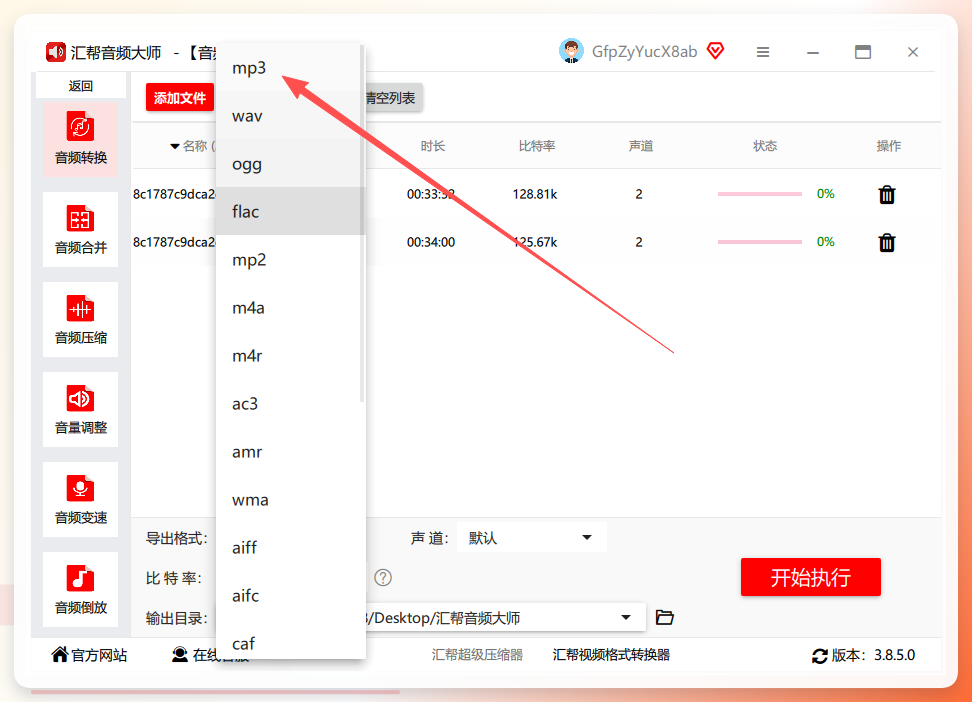This screenshot has width=972, height=702.
Task: Select m4r from the format list
Action: 288,355
